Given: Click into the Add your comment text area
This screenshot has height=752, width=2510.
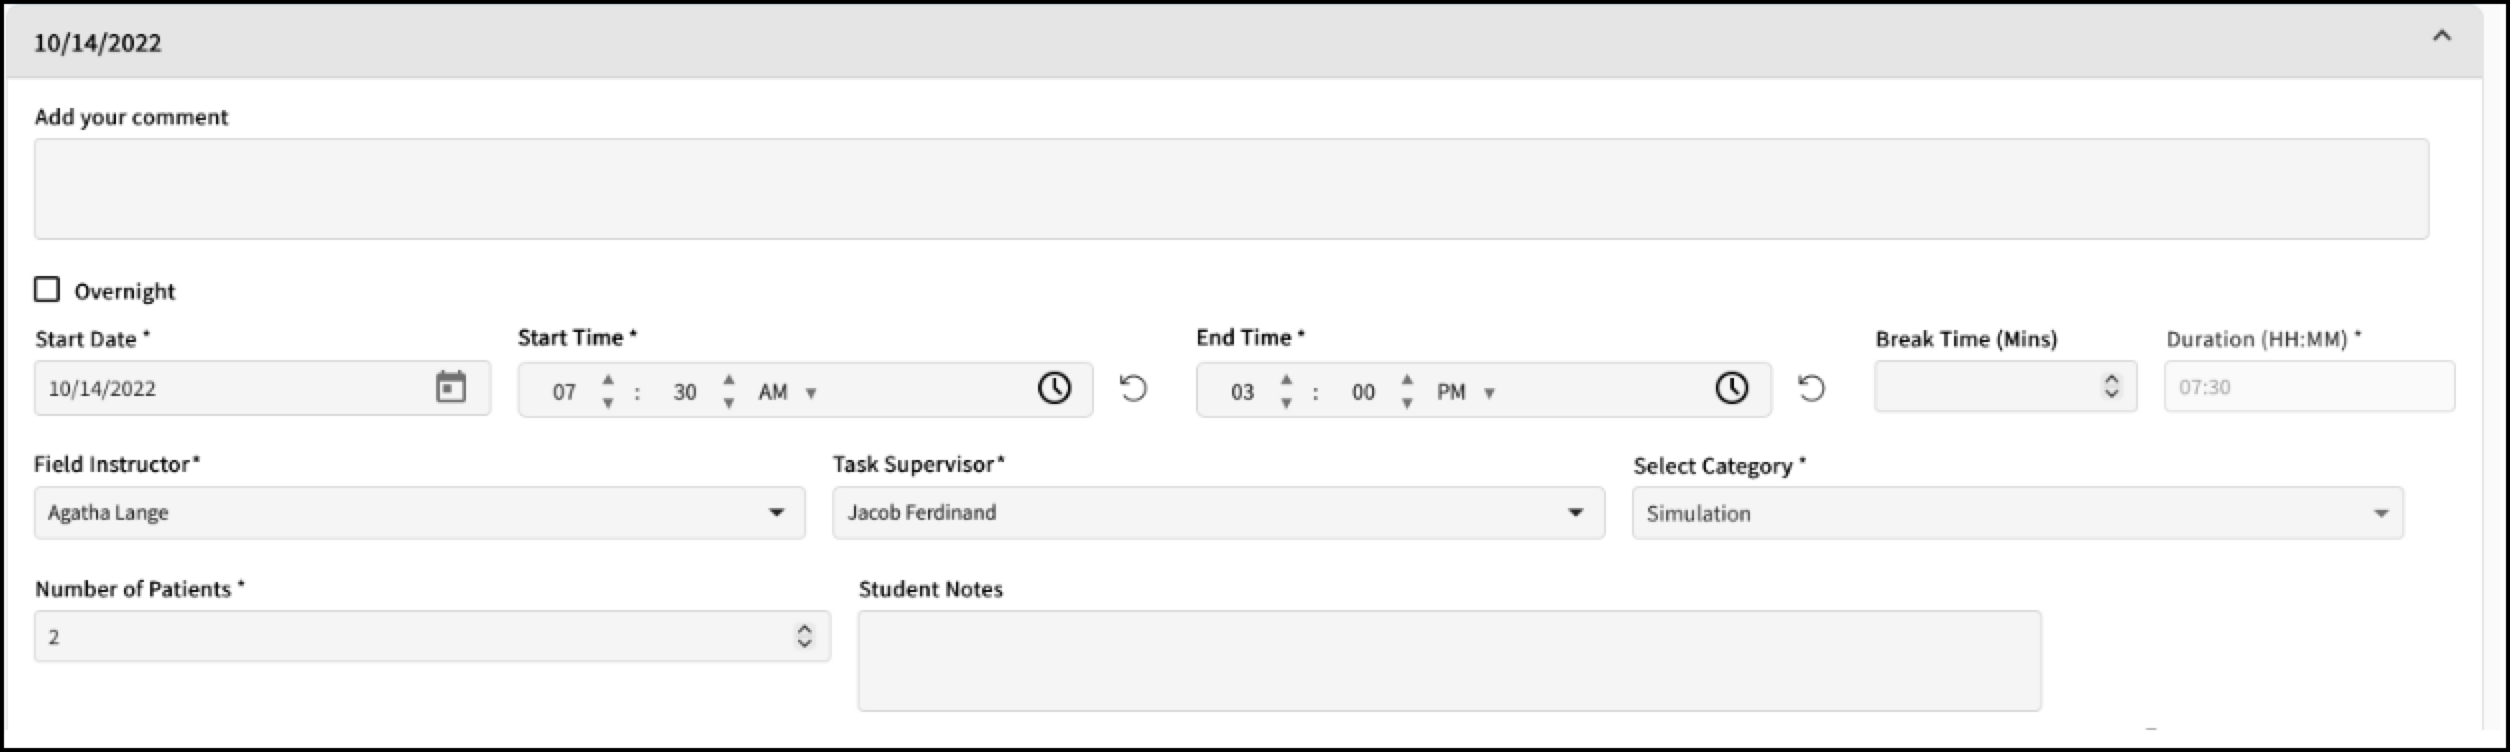Looking at the screenshot, I should (x=1231, y=189).
